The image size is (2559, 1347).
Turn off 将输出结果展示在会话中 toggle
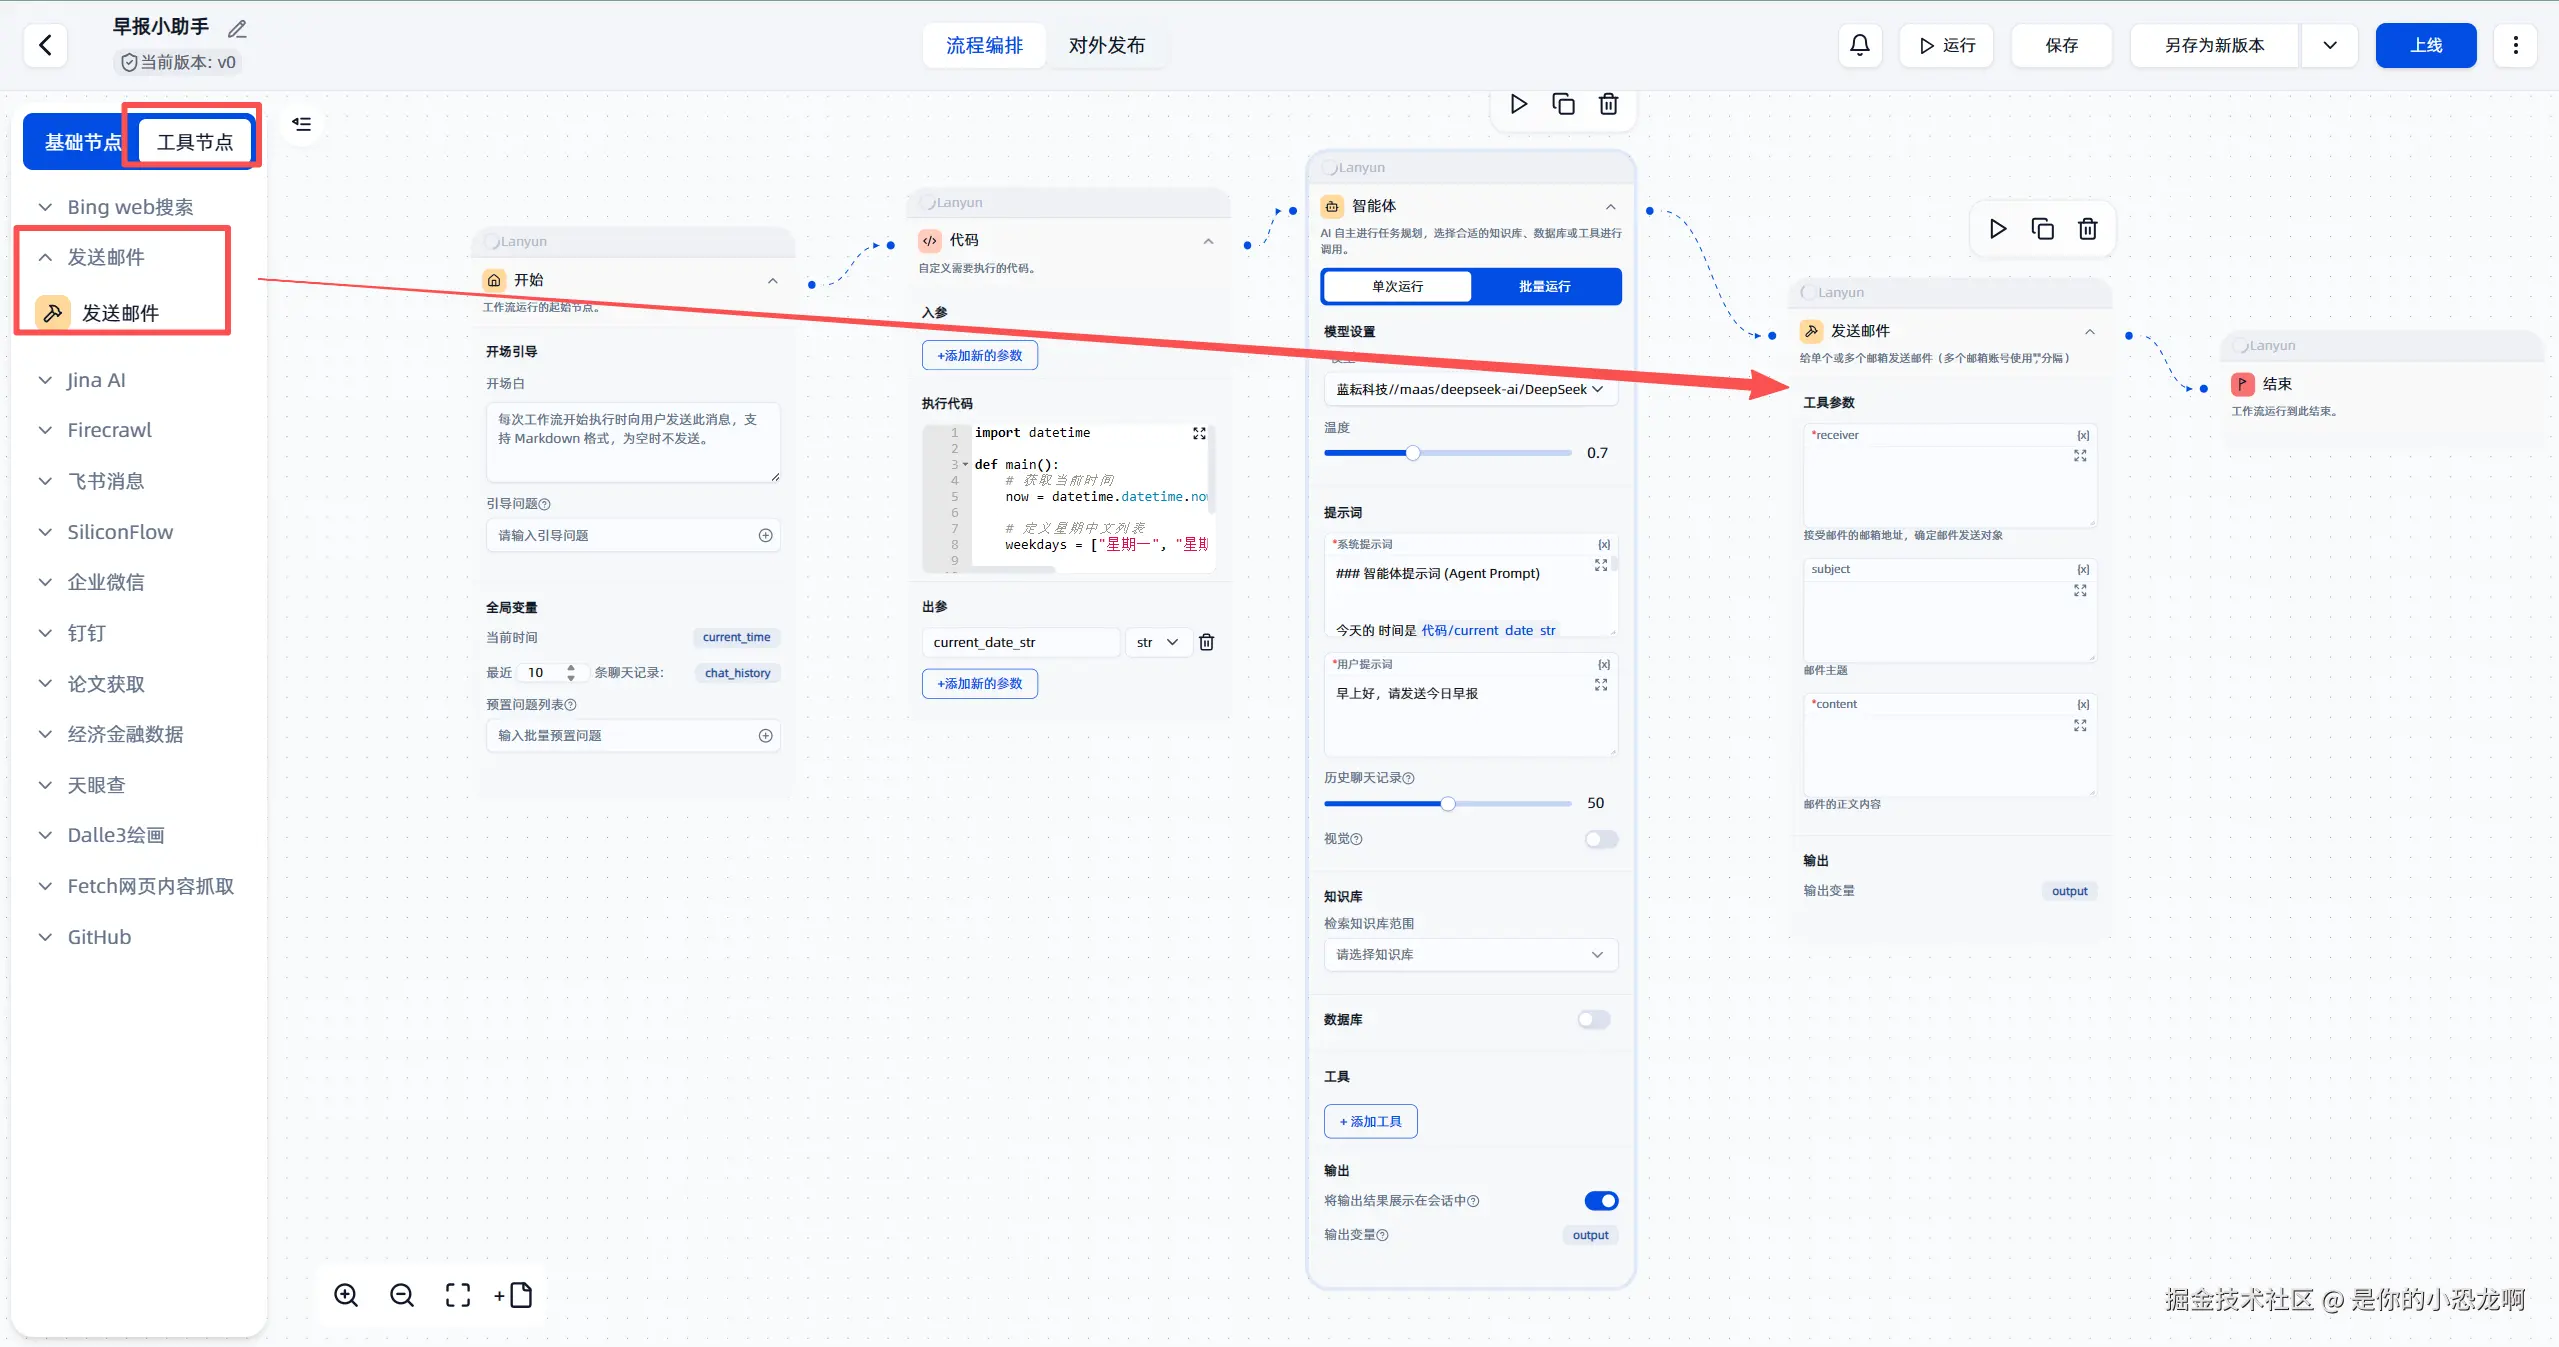point(1600,1200)
